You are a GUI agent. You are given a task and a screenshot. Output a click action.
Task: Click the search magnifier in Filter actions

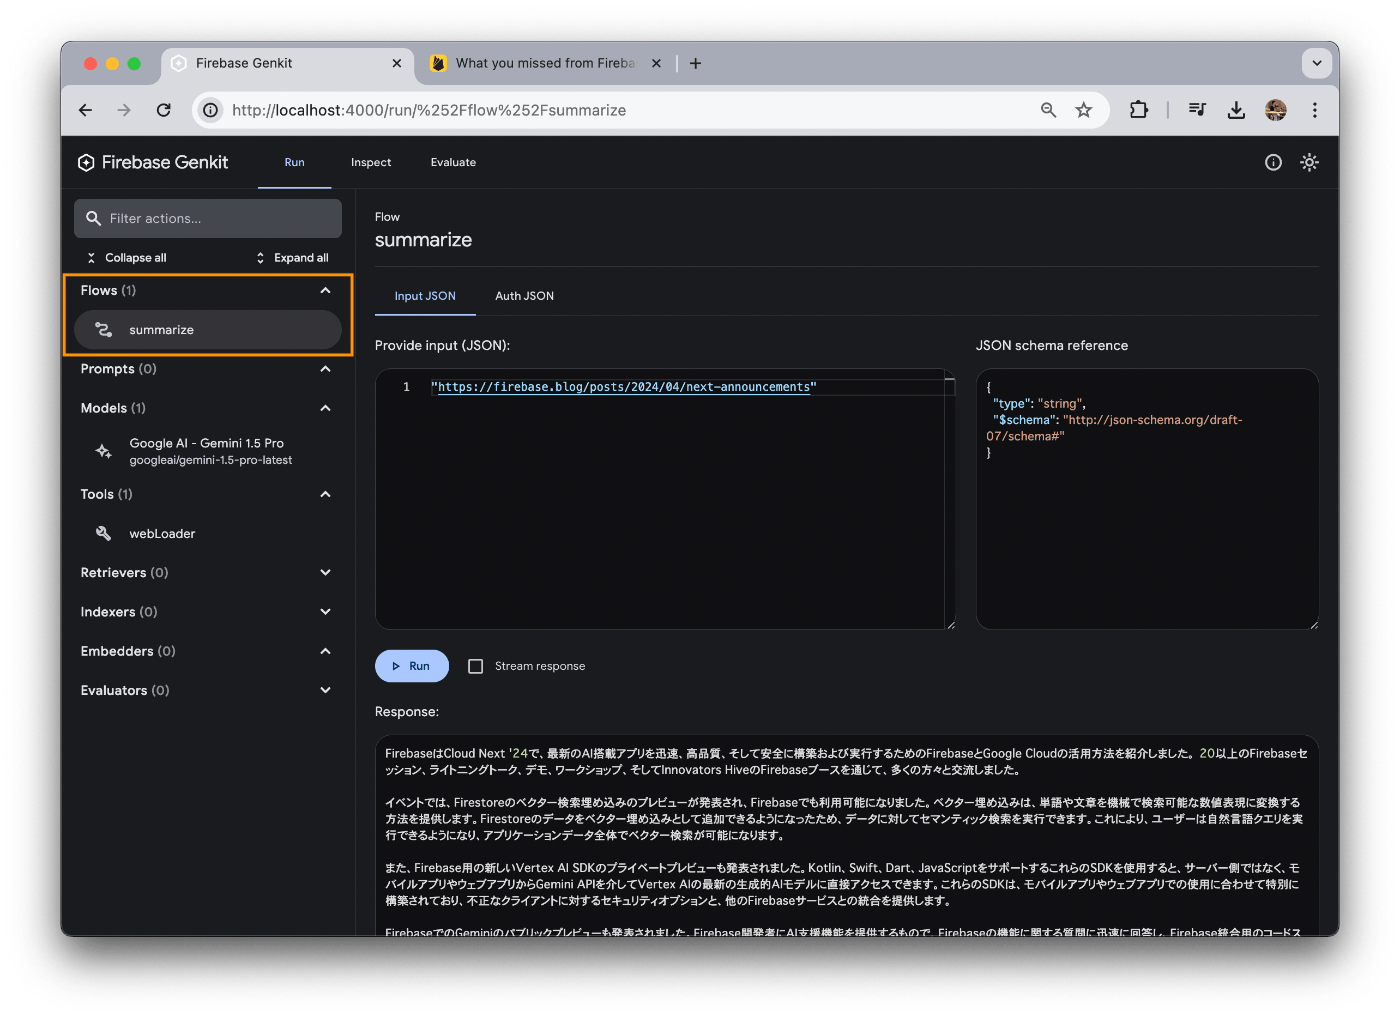(x=93, y=218)
